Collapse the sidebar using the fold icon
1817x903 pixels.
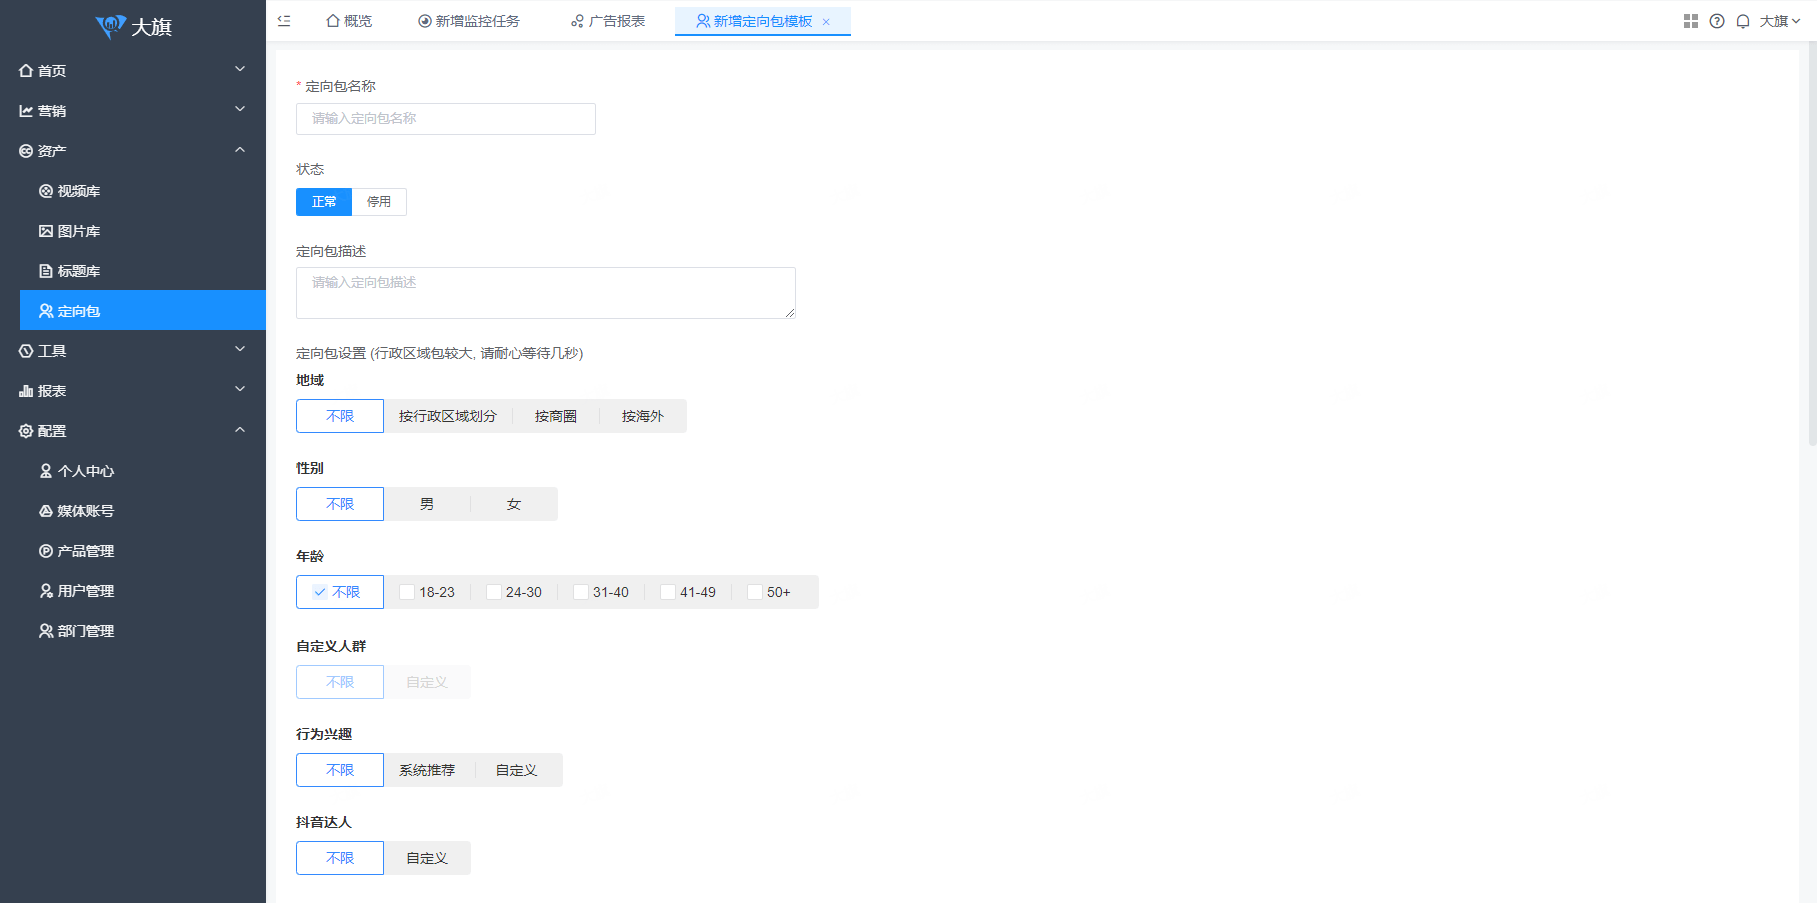coord(284,21)
